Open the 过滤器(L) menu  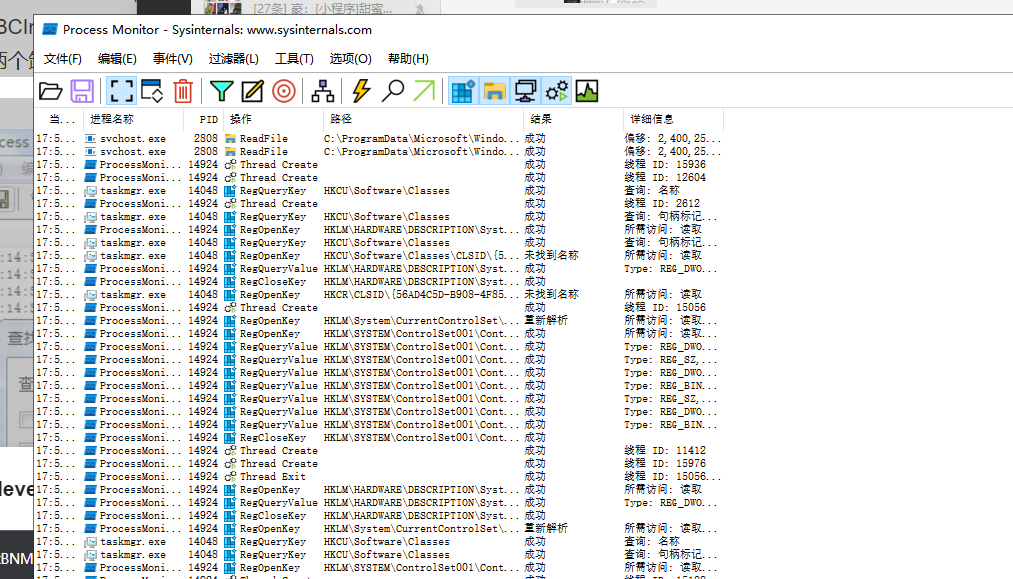click(x=233, y=59)
